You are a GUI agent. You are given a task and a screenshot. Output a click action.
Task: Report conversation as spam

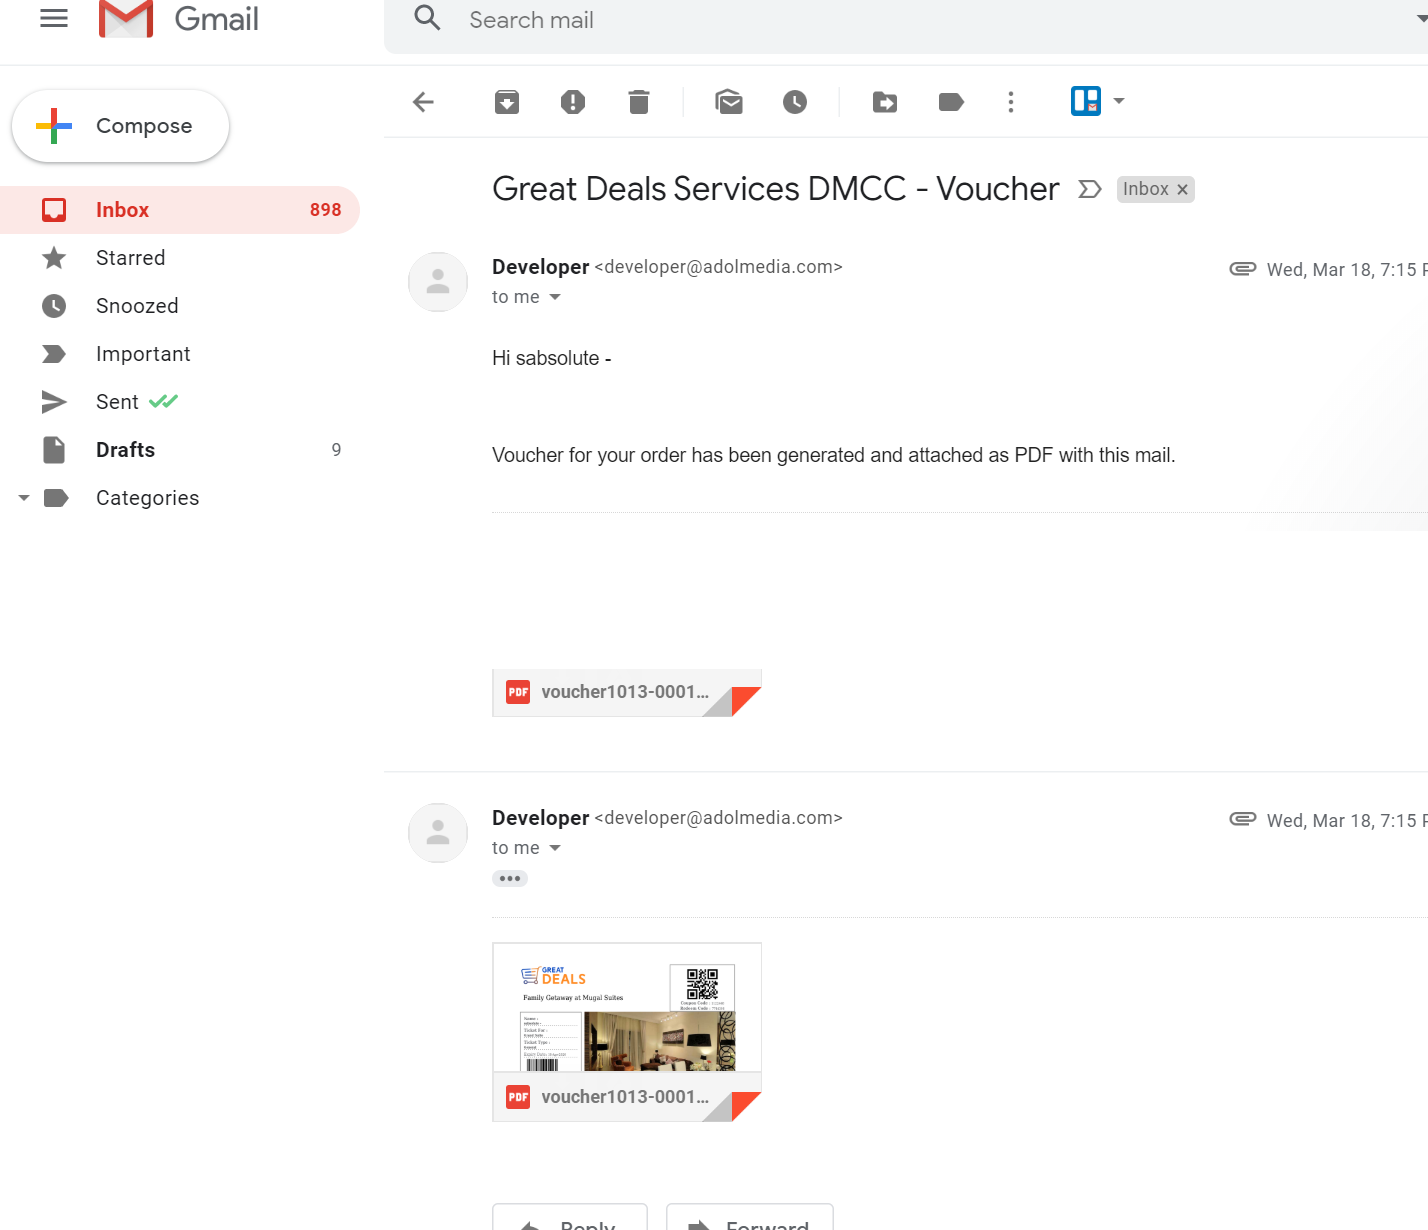[573, 102]
